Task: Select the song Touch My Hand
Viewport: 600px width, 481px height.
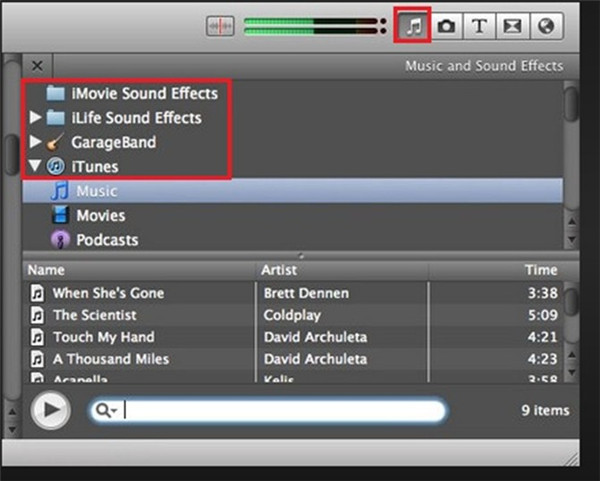Action: click(x=104, y=337)
